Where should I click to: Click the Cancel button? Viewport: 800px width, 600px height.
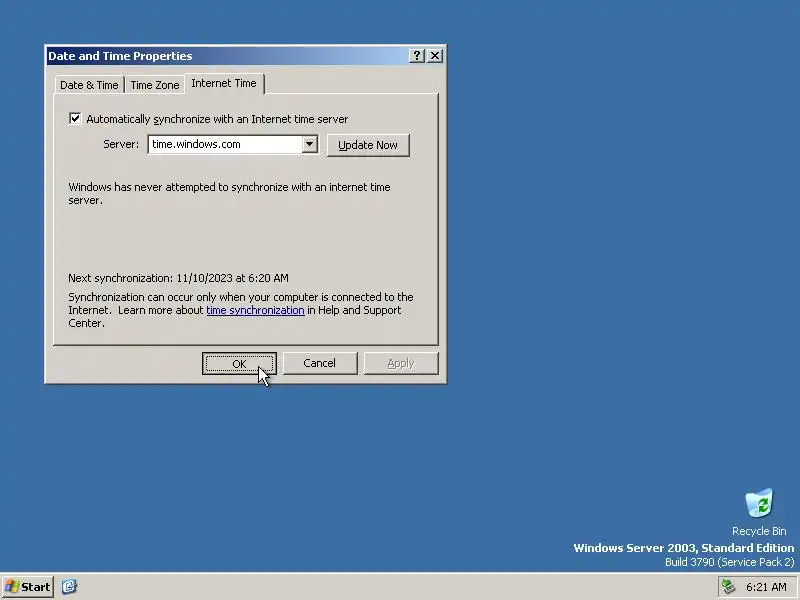coord(320,363)
